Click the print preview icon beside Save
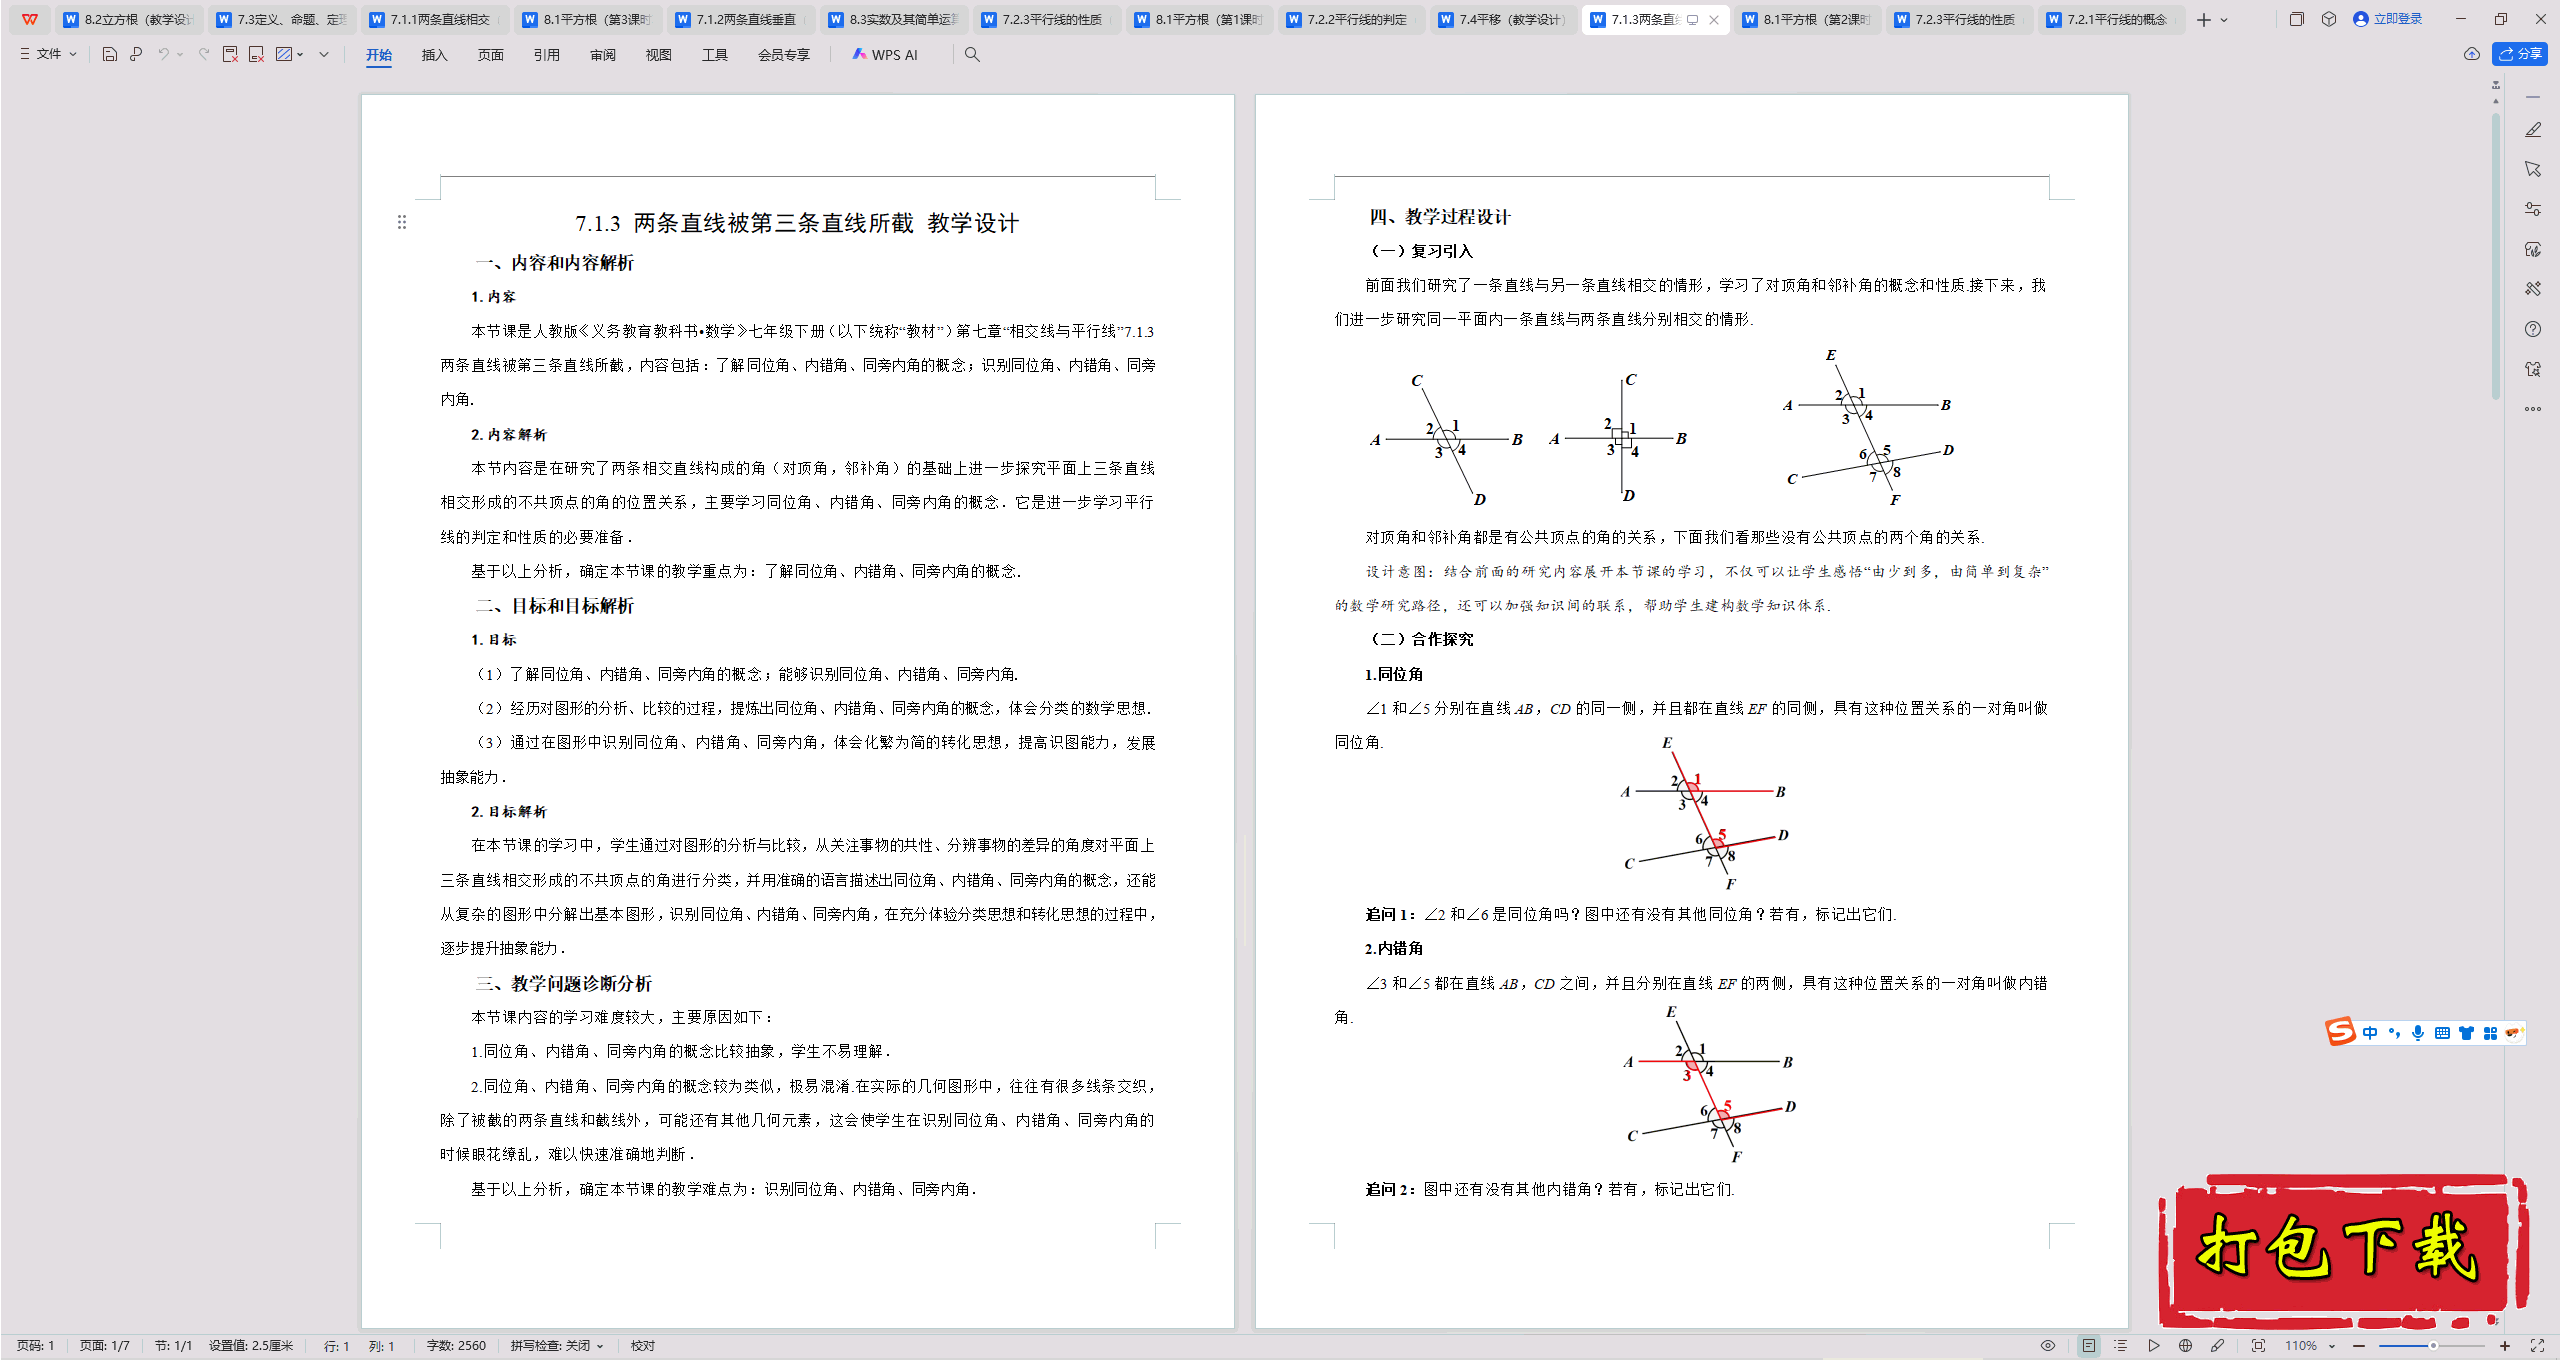This screenshot has width=2560, height=1360. click(x=136, y=55)
